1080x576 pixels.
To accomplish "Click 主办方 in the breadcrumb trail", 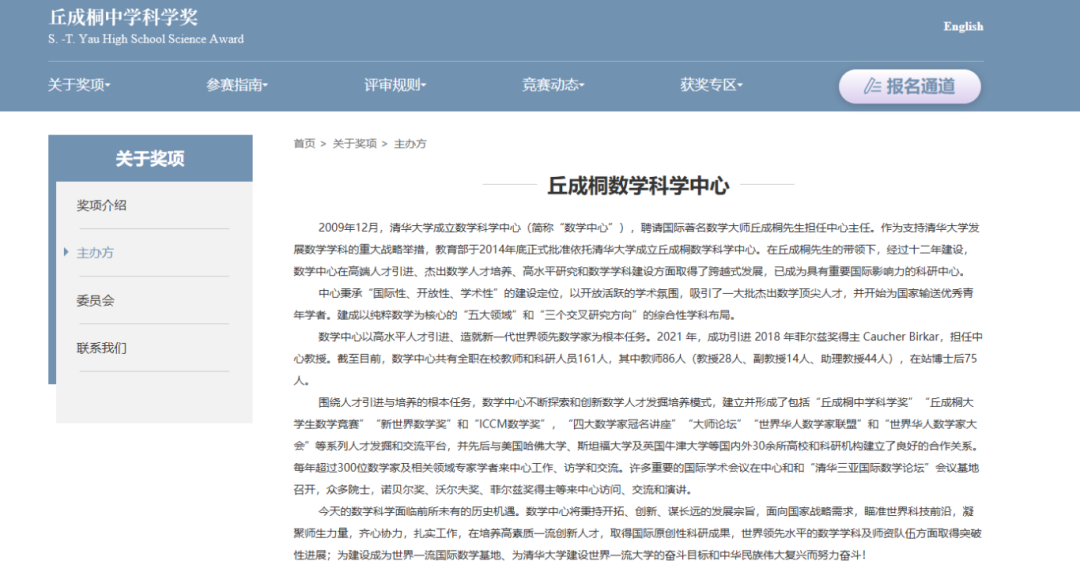I will click(408, 143).
